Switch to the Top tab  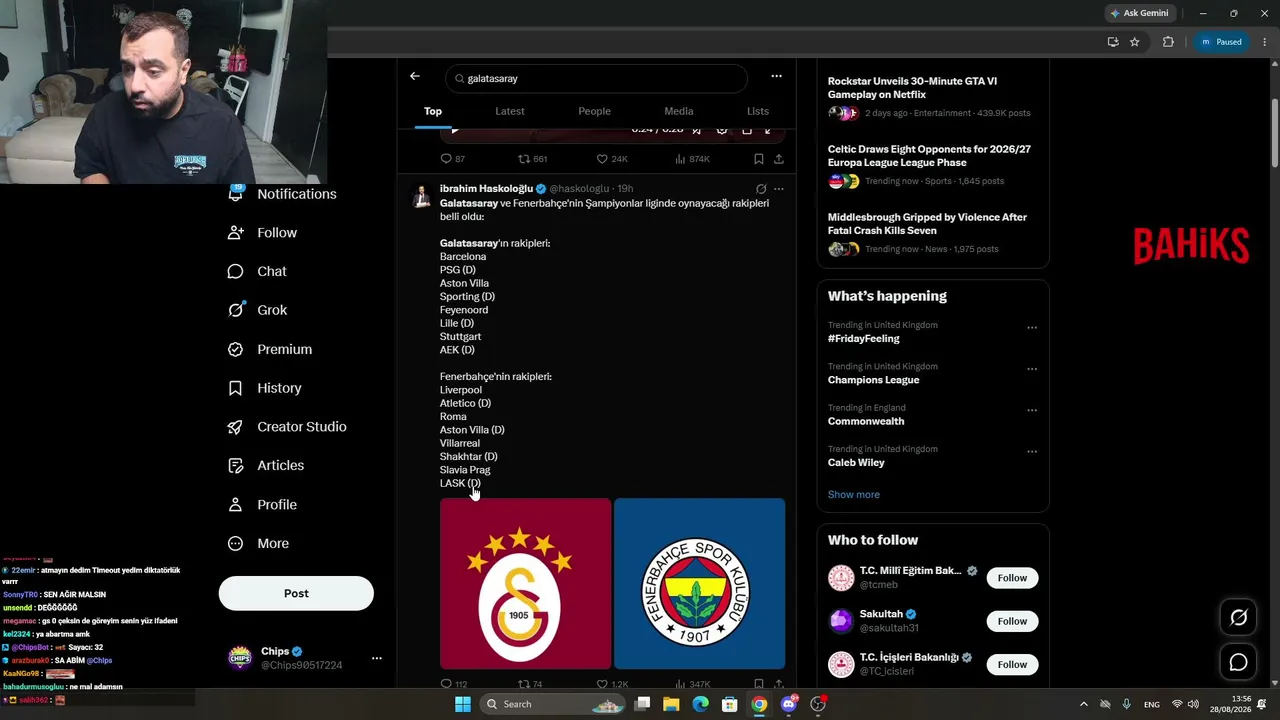point(433,111)
